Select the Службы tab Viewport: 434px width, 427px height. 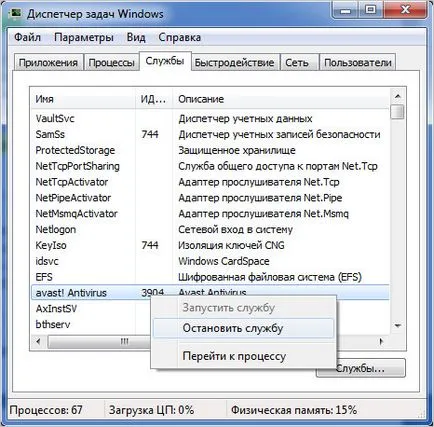pos(165,61)
